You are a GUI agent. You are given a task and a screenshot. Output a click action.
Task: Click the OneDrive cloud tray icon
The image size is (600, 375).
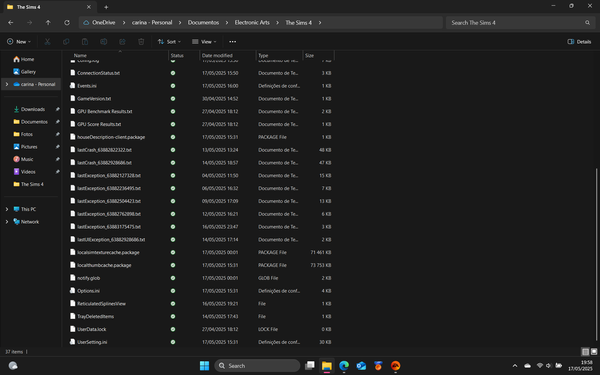pos(527,366)
